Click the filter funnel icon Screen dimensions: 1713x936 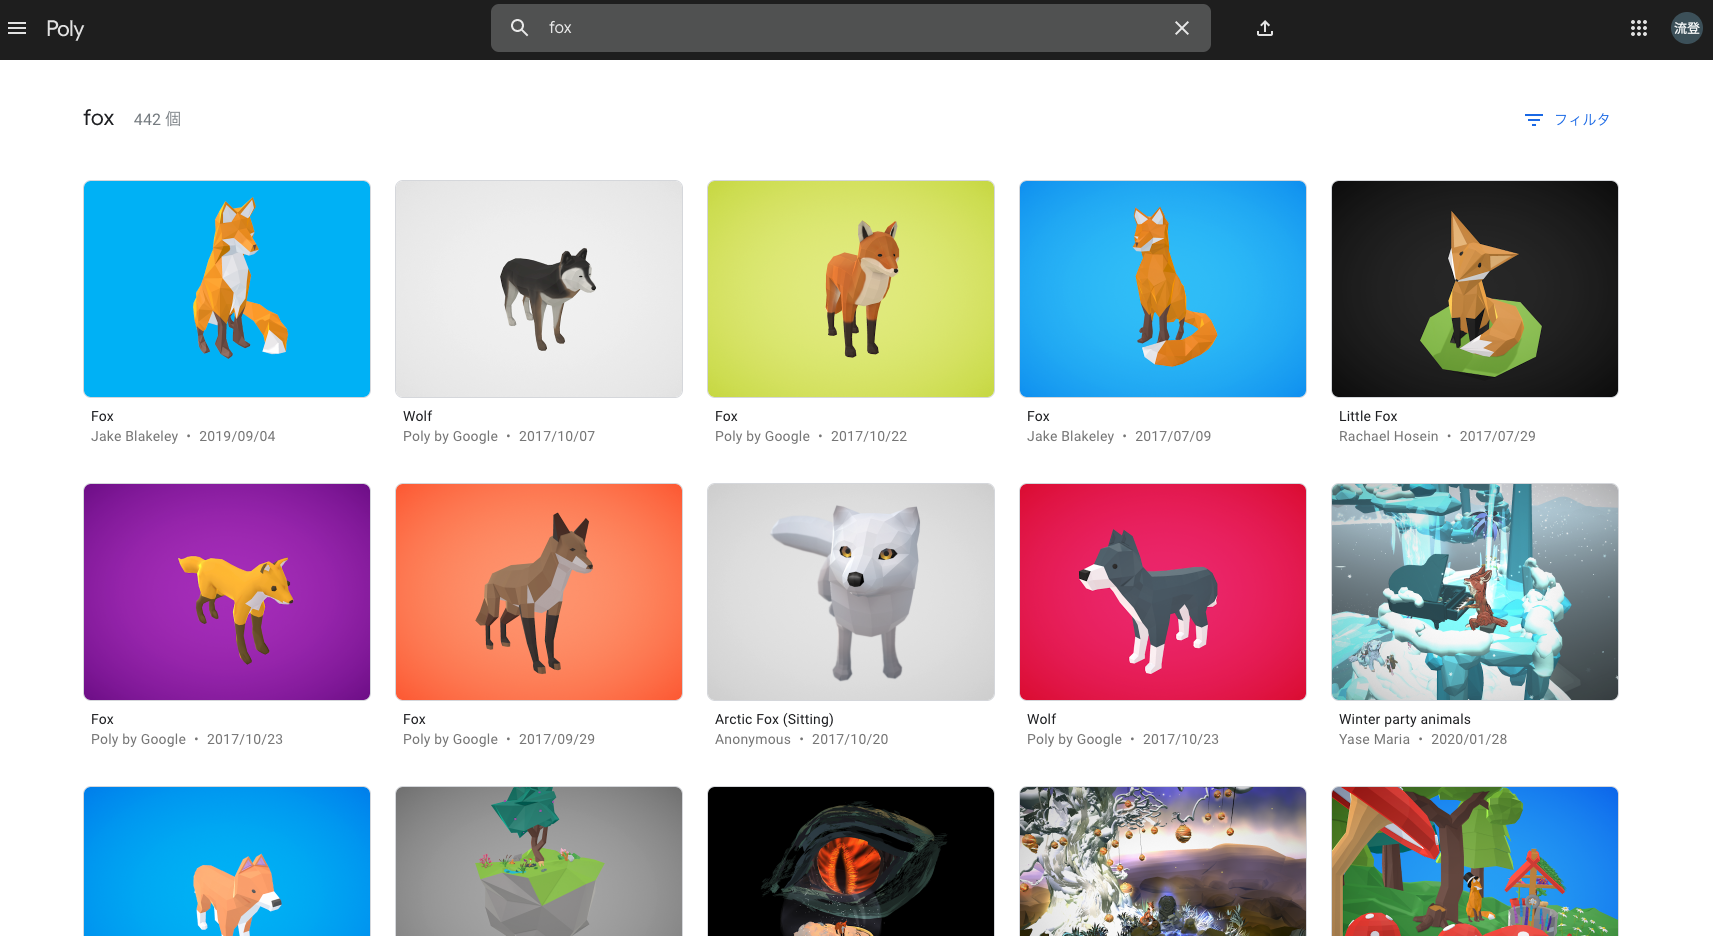[x=1533, y=119]
